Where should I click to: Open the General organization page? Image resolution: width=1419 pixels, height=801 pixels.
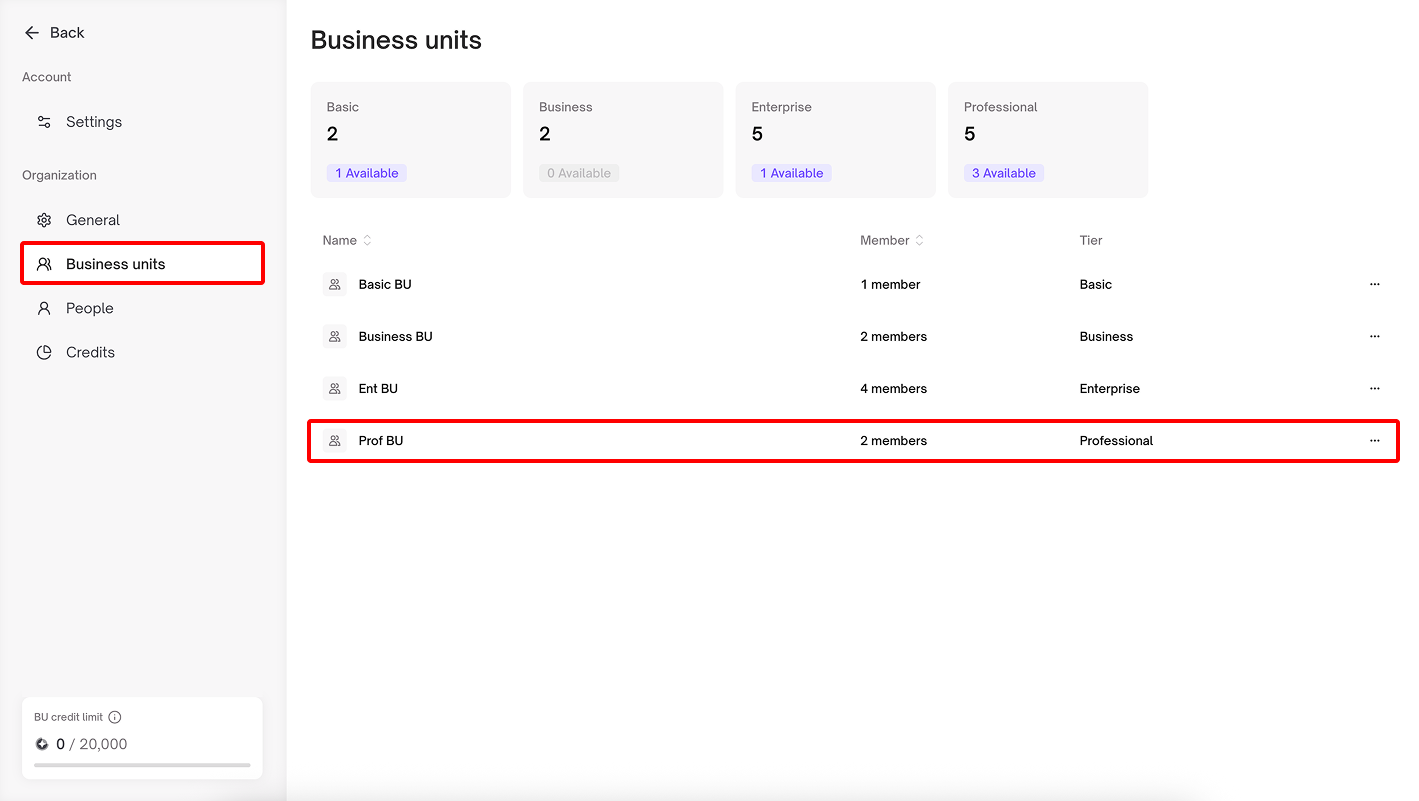pos(92,220)
